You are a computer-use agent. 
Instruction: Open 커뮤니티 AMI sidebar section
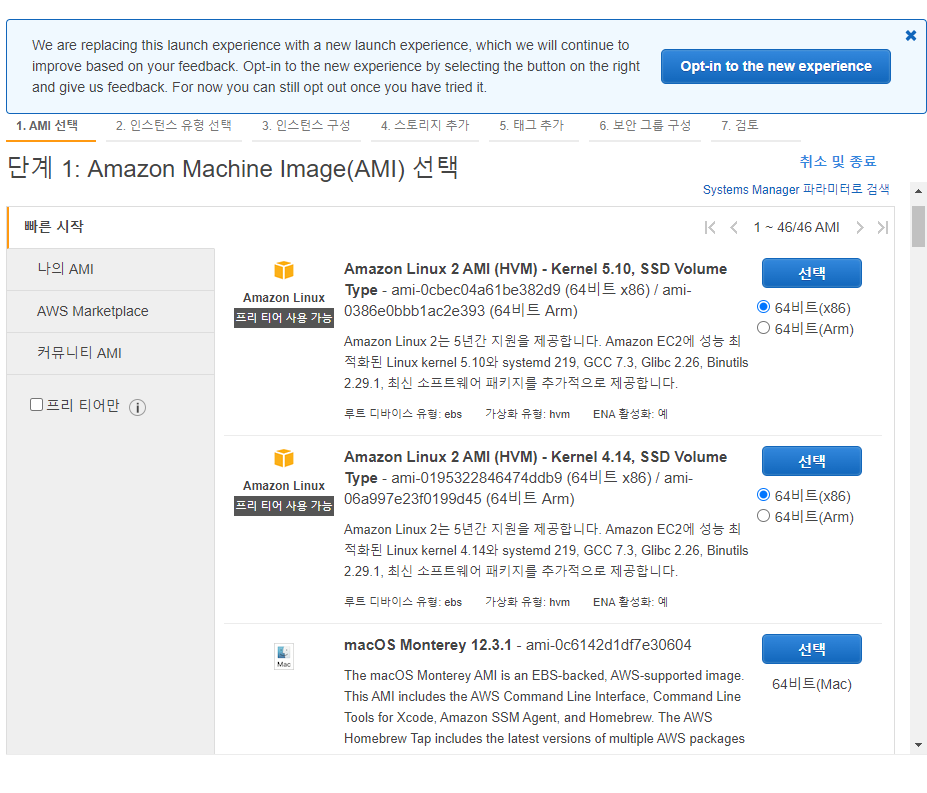click(111, 354)
